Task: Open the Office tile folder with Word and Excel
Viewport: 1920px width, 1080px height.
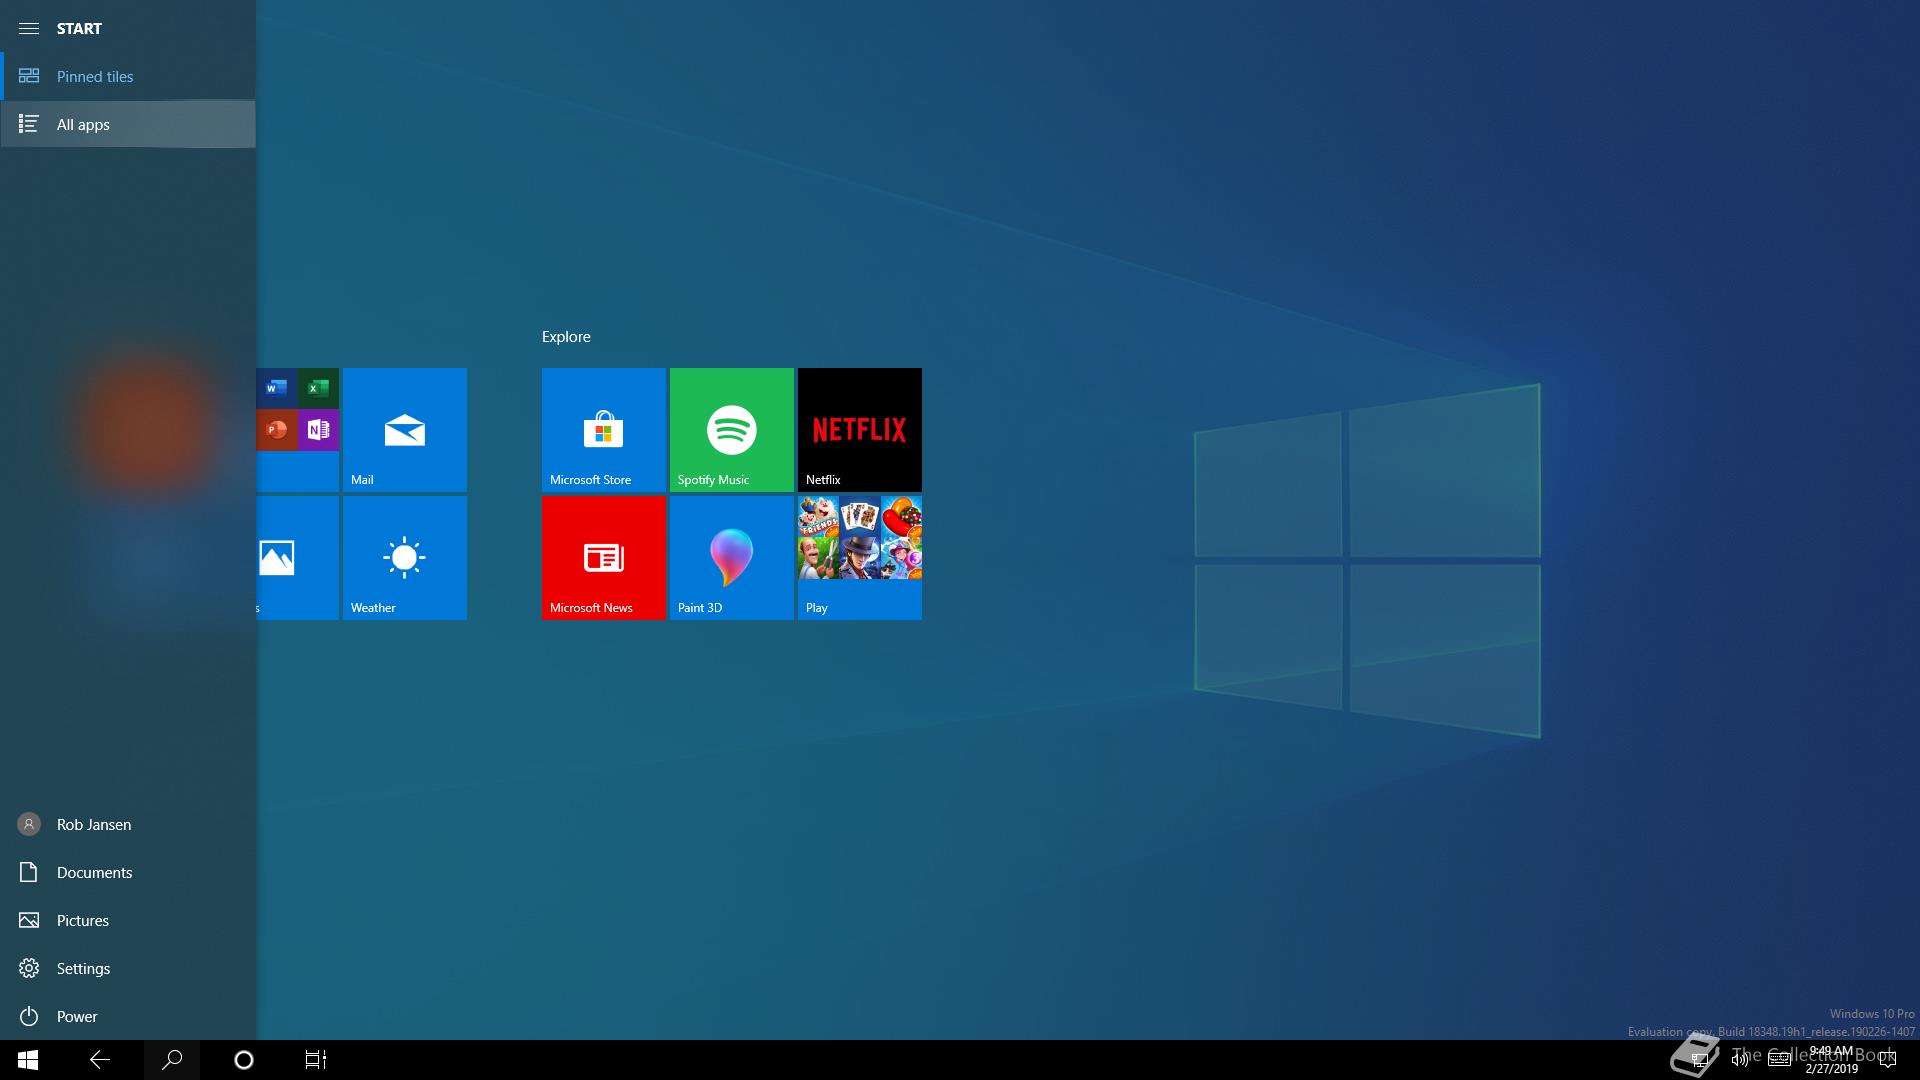Action: pos(298,430)
